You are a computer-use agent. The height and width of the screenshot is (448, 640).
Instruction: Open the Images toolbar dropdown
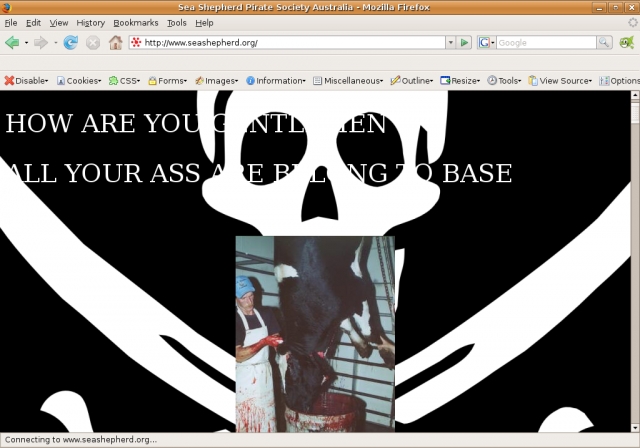[217, 81]
